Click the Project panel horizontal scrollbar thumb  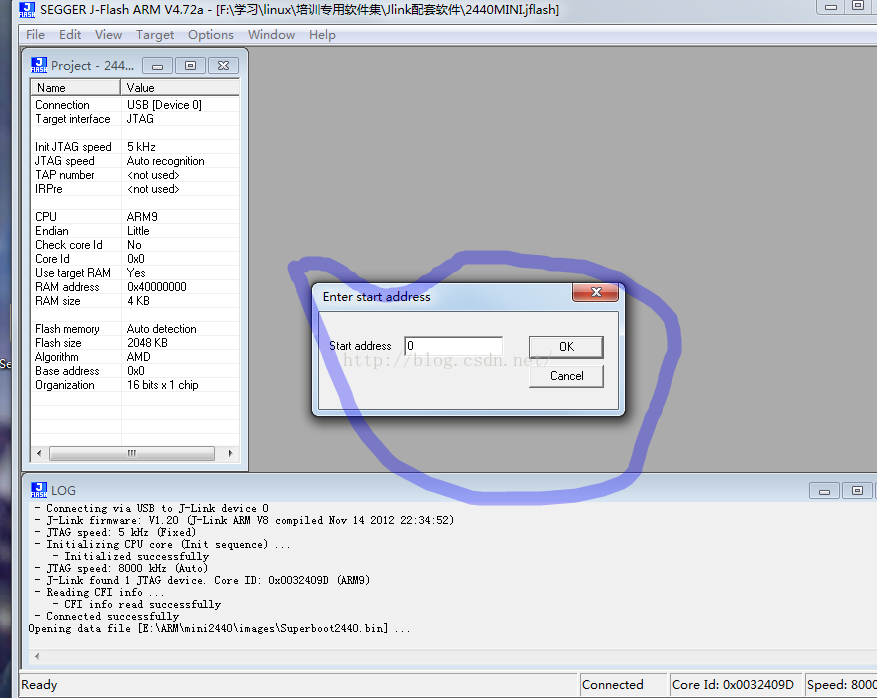(131, 453)
